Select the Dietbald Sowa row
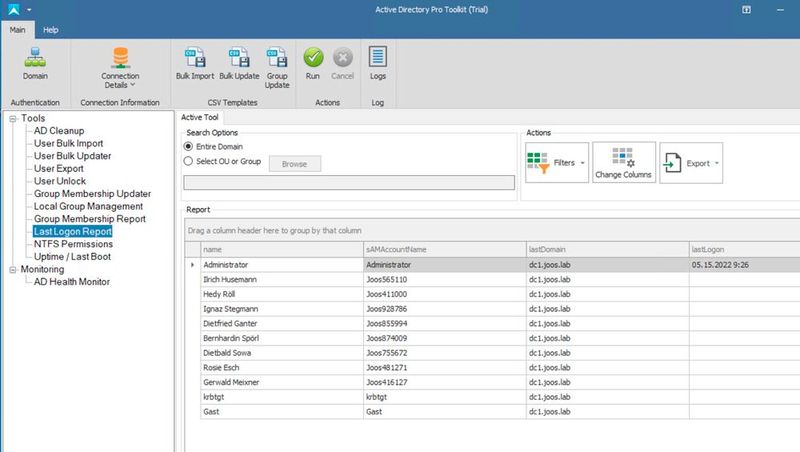The height and width of the screenshot is (452, 800). (492, 353)
